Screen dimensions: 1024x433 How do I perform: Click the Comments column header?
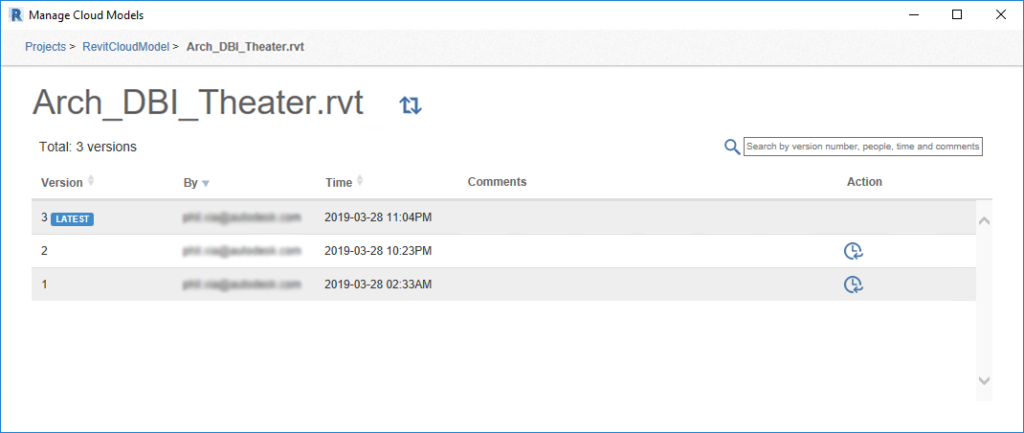(x=497, y=182)
